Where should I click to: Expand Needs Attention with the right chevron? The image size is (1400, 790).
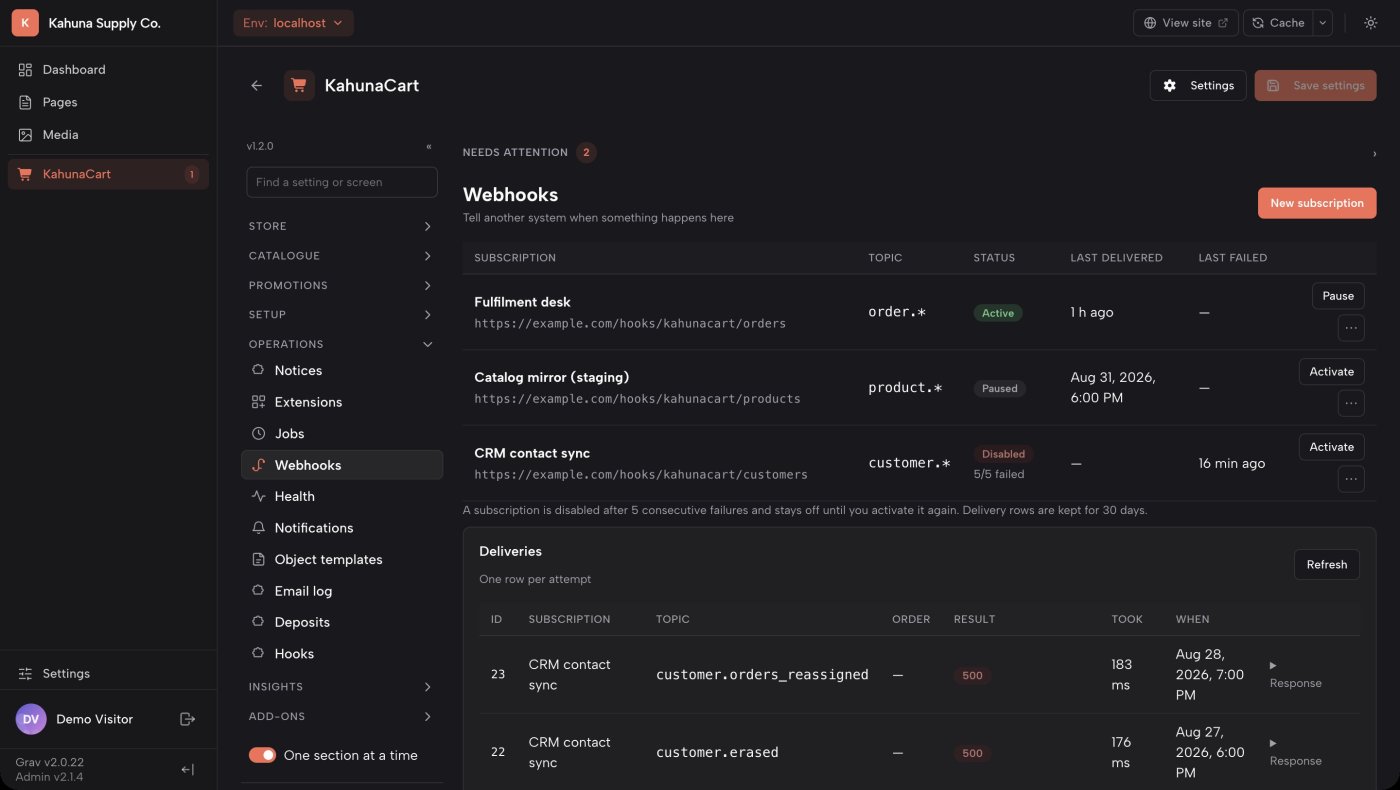[1374, 154]
